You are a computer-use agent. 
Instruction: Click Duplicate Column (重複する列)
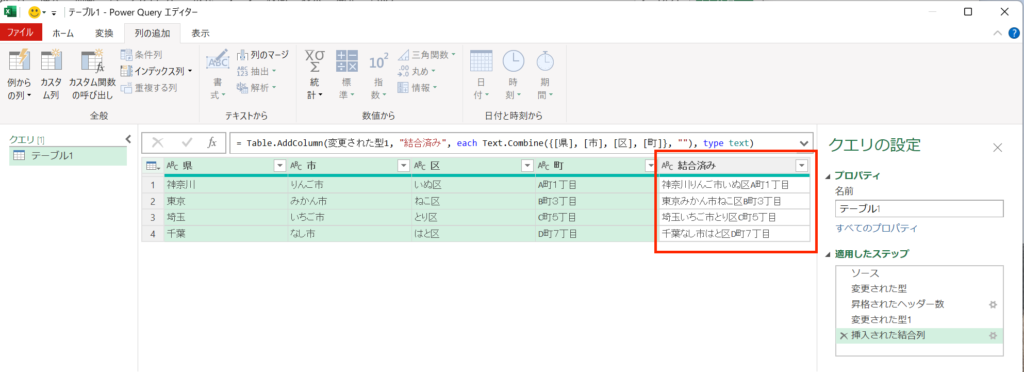[149, 87]
